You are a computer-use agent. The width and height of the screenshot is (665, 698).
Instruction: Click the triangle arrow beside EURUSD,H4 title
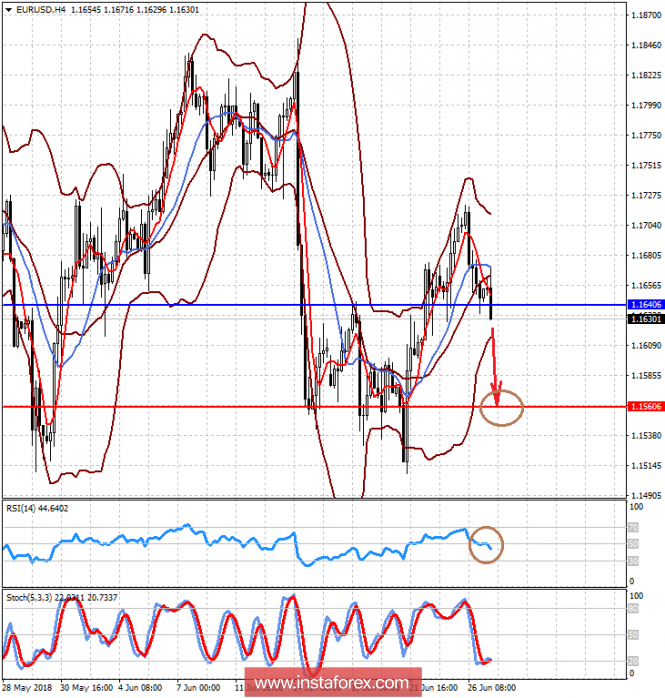[x=8, y=10]
